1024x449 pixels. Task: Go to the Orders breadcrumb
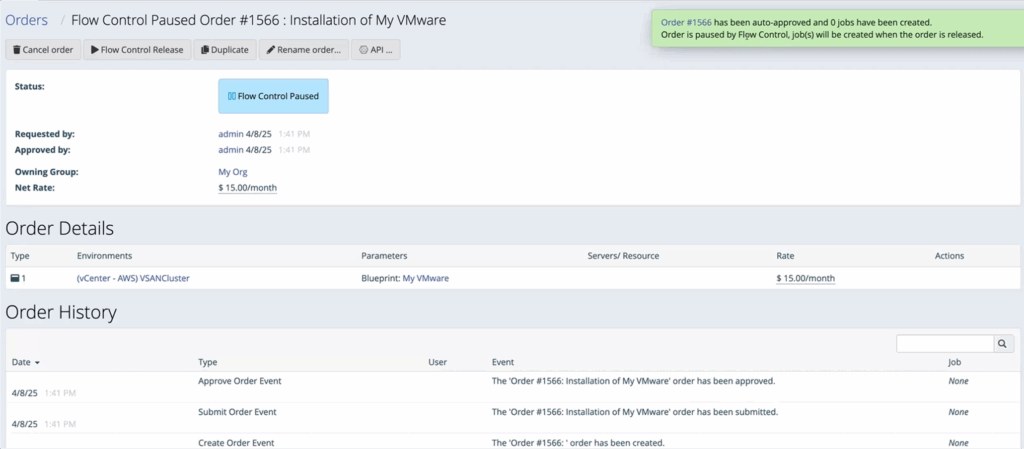click(x=27, y=20)
